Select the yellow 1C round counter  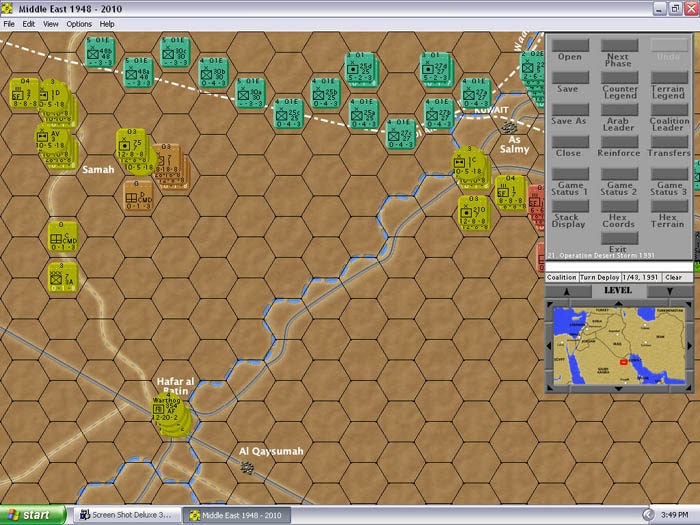(468, 162)
